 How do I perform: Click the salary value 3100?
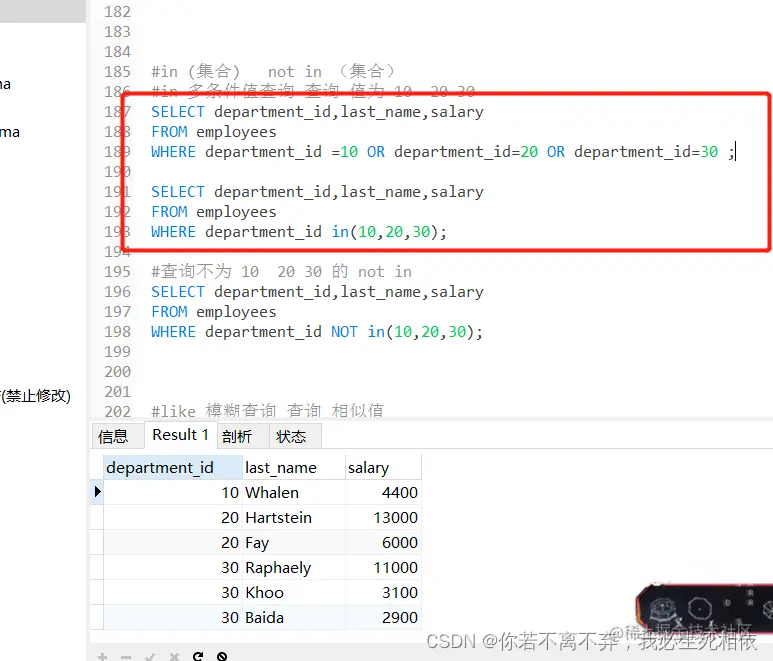click(x=383, y=592)
